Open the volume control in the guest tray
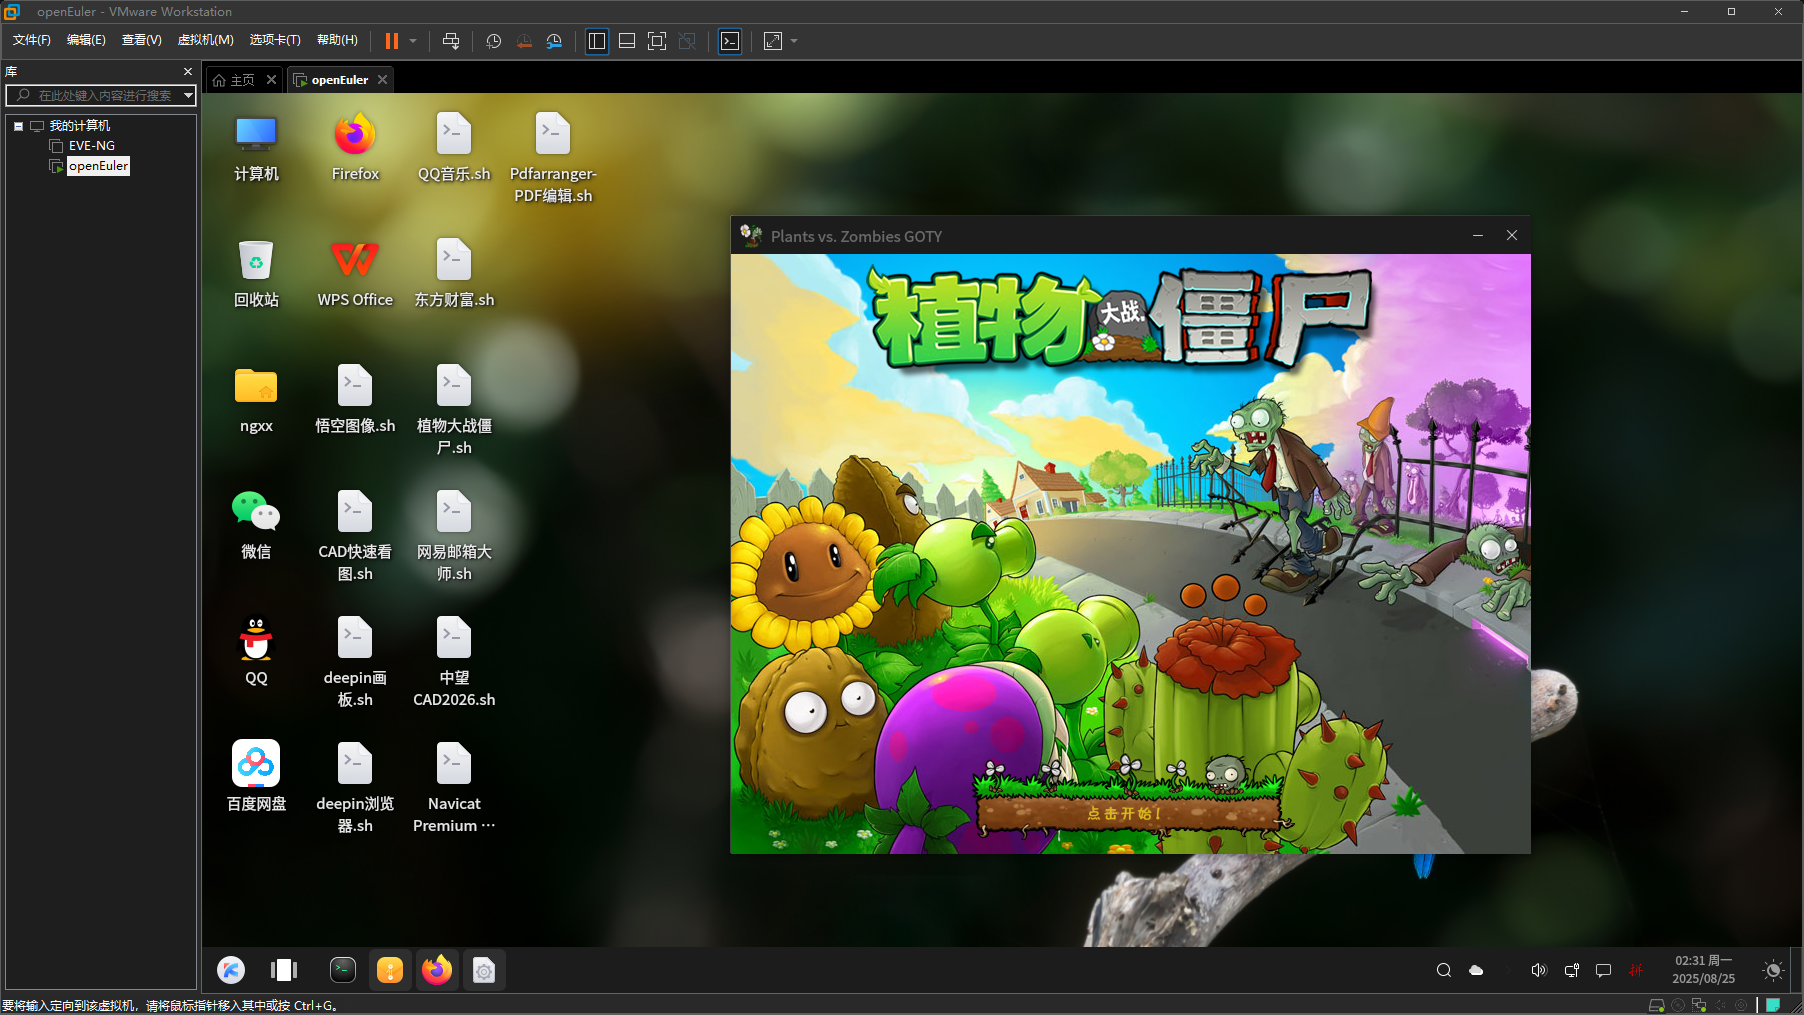Viewport: 1804px width, 1015px height. point(1539,970)
